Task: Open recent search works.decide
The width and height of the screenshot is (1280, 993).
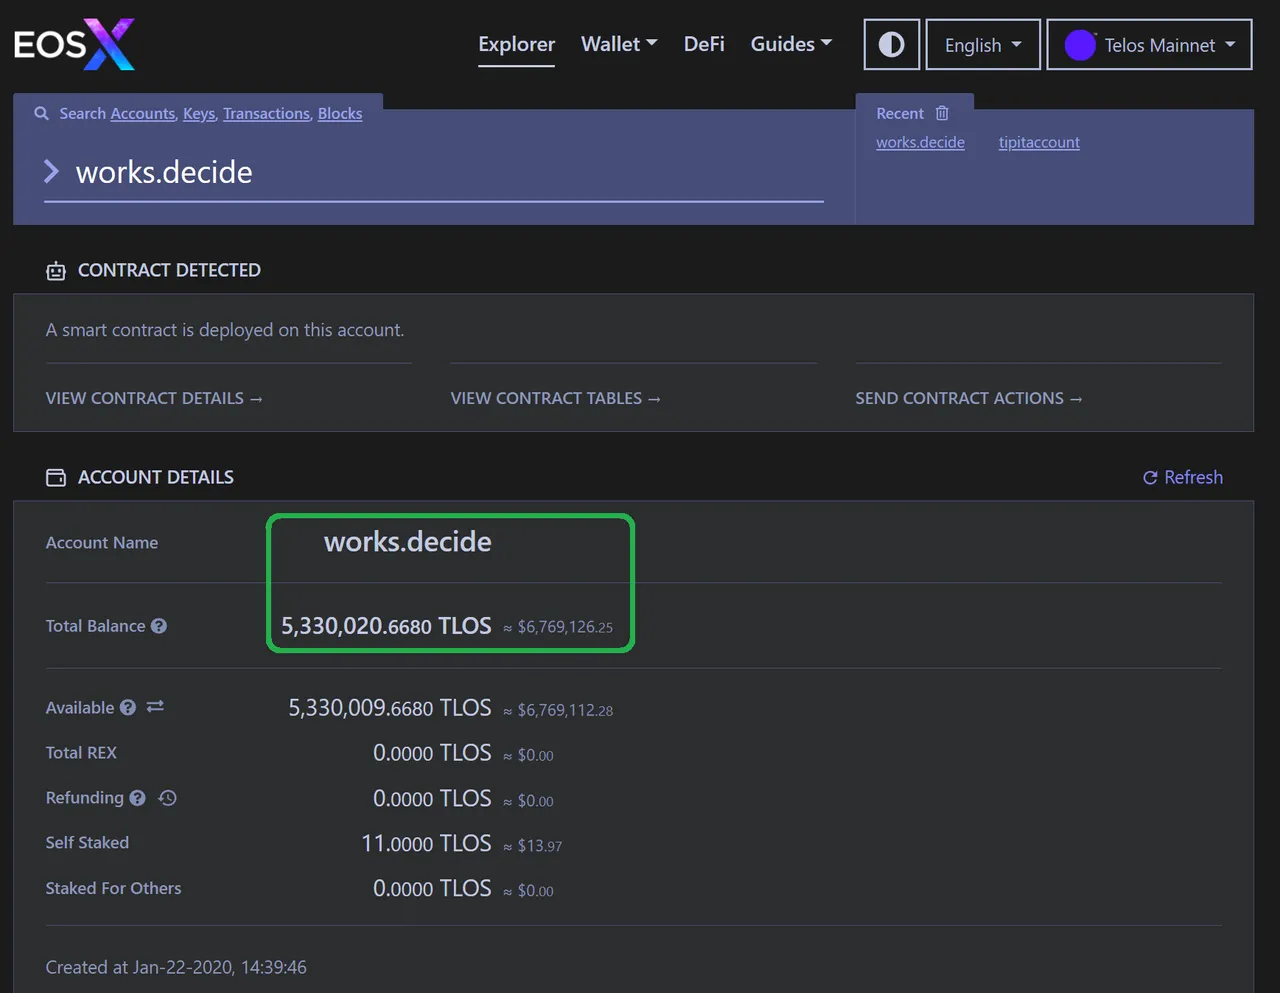Action: pyautogui.click(x=920, y=142)
